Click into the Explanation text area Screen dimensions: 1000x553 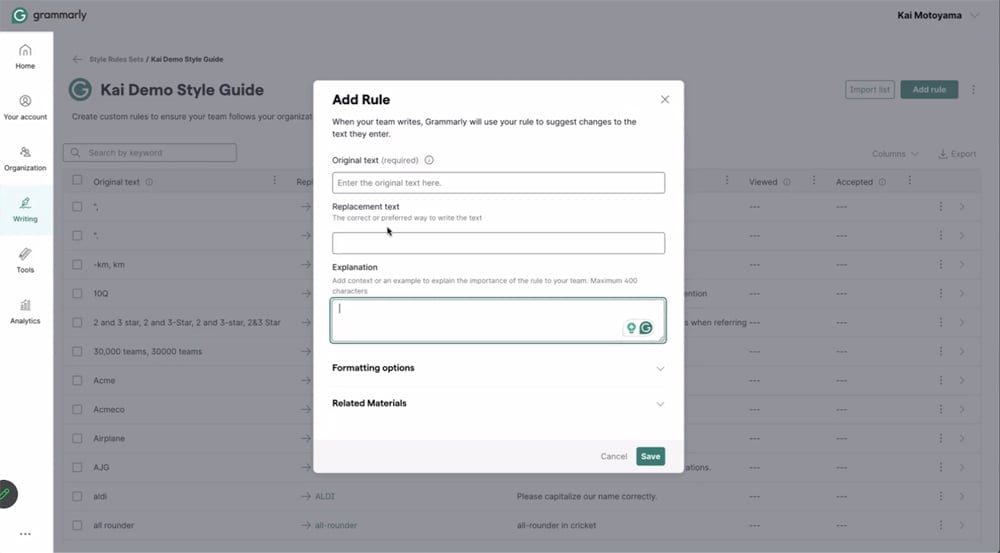click(x=498, y=320)
